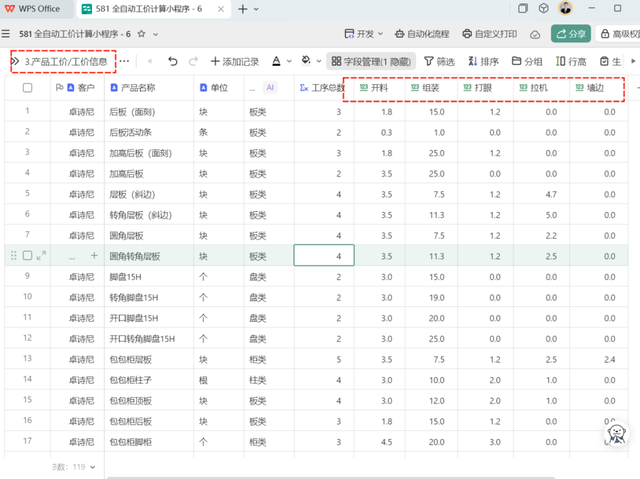The image size is (640, 479).
Task: Open the new tab plus button
Action: coord(243,9)
